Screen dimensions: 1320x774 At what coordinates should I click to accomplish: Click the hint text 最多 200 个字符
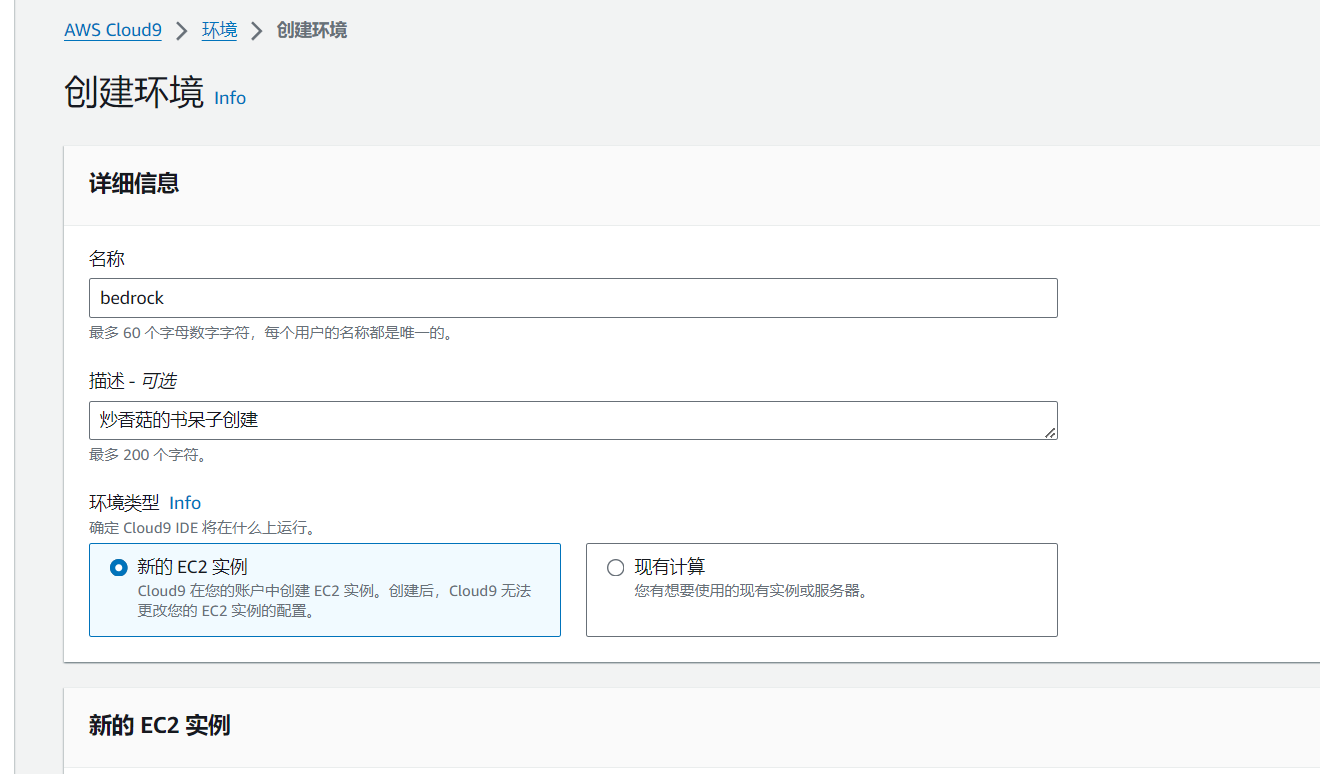click(148, 455)
